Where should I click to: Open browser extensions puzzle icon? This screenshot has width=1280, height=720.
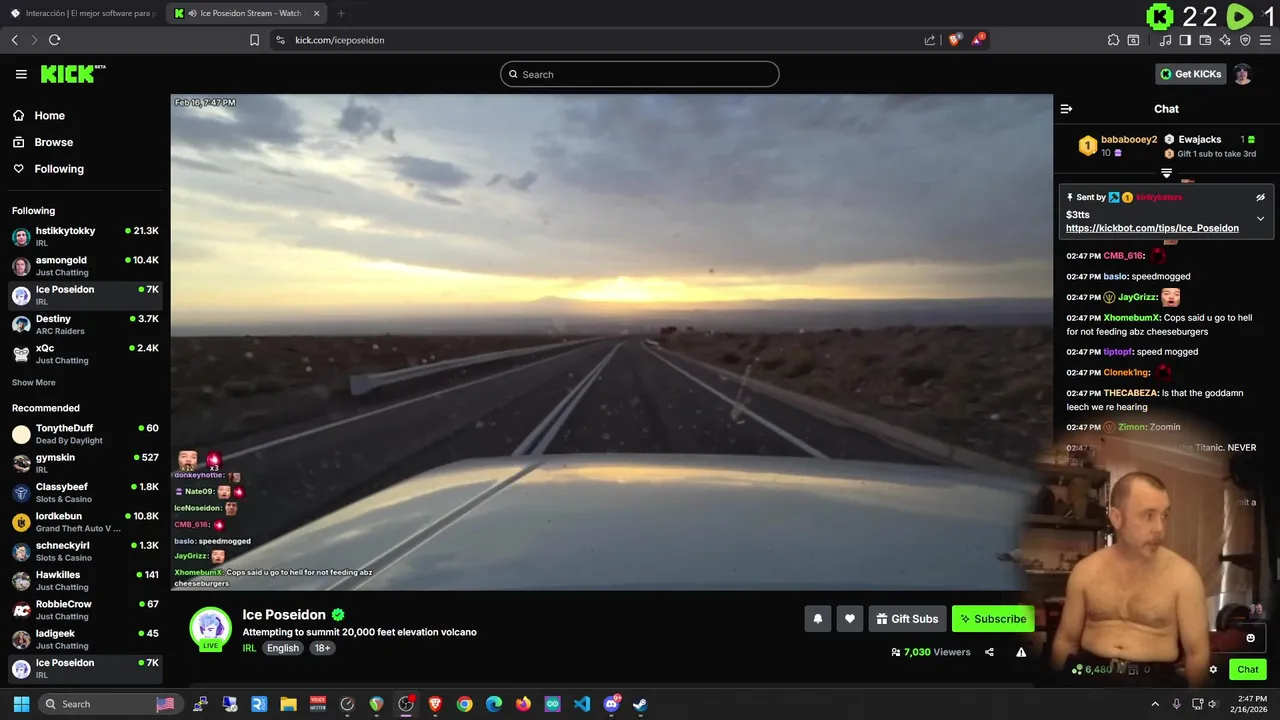[1113, 40]
